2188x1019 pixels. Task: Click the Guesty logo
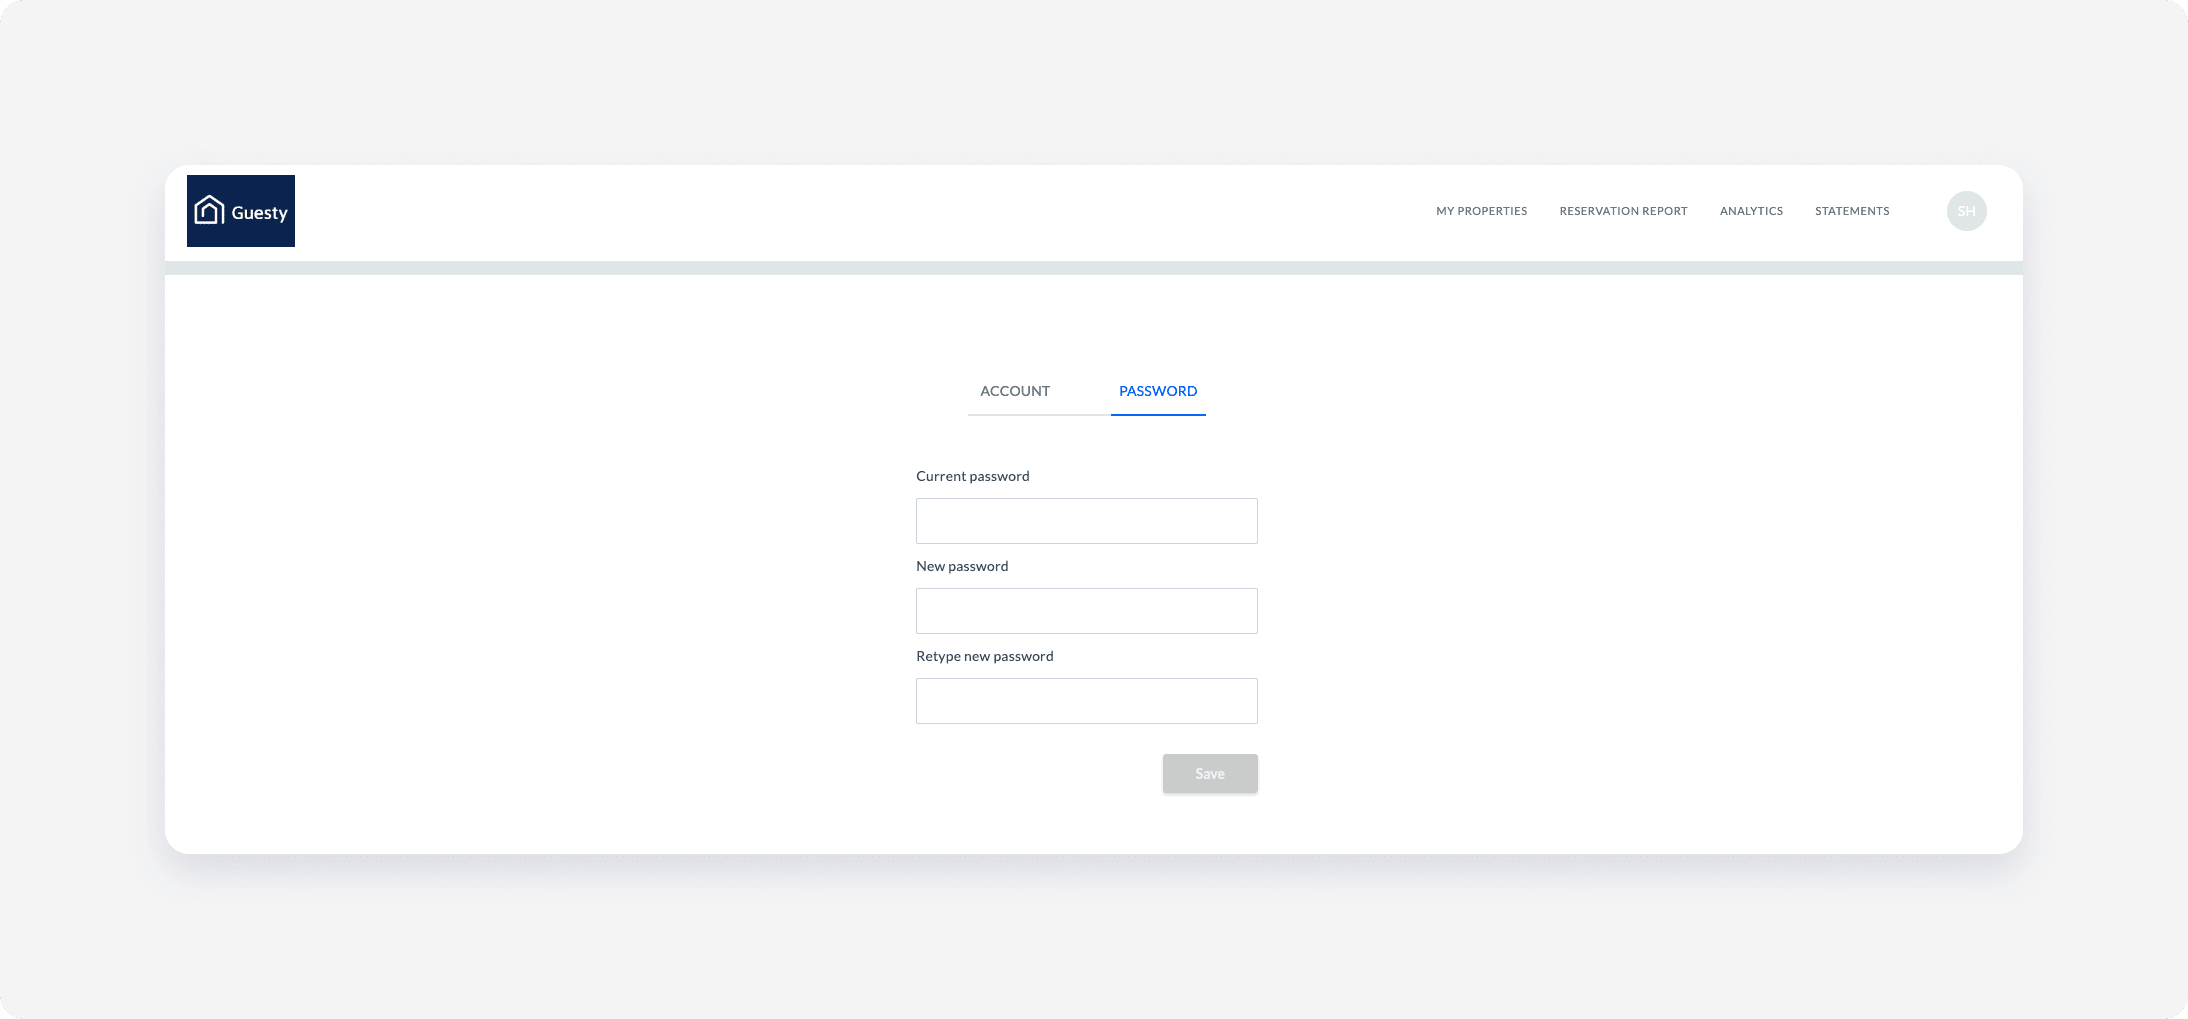[241, 211]
